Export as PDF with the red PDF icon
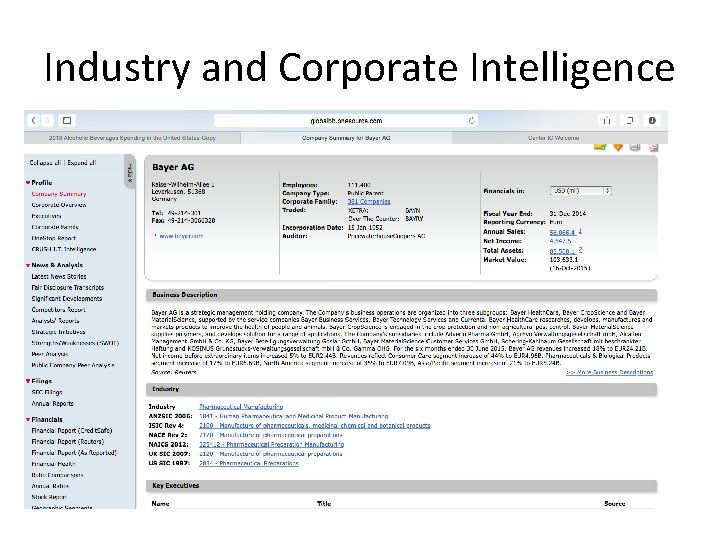Screen dimensions: 720x540 (x=653, y=147)
